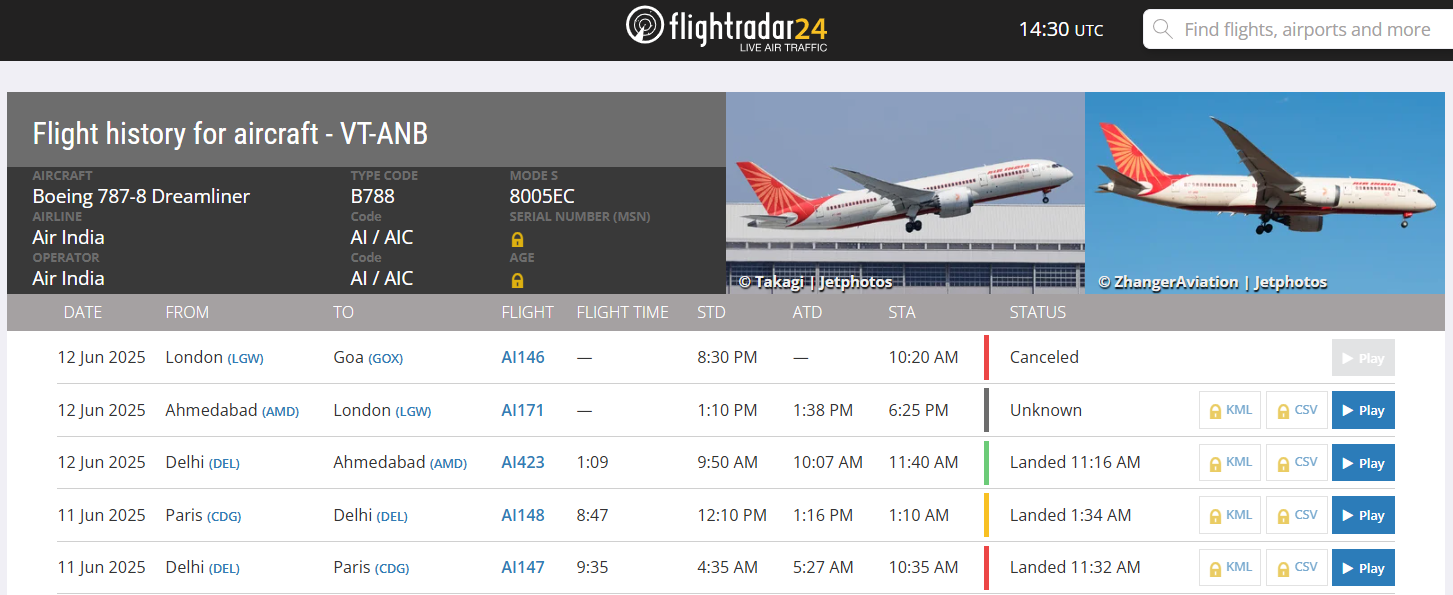Click the locked serial number padlock icon
1453x595 pixels.
pos(517,239)
